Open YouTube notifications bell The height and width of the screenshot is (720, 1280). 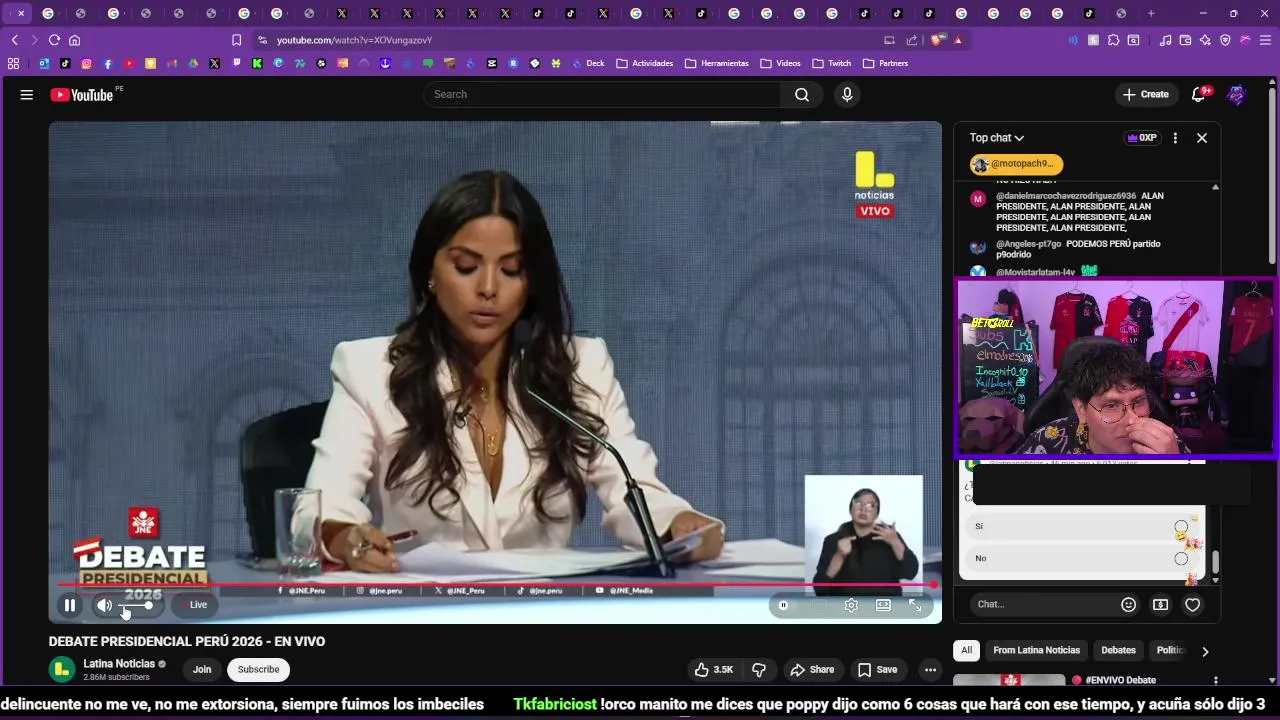click(x=1198, y=95)
